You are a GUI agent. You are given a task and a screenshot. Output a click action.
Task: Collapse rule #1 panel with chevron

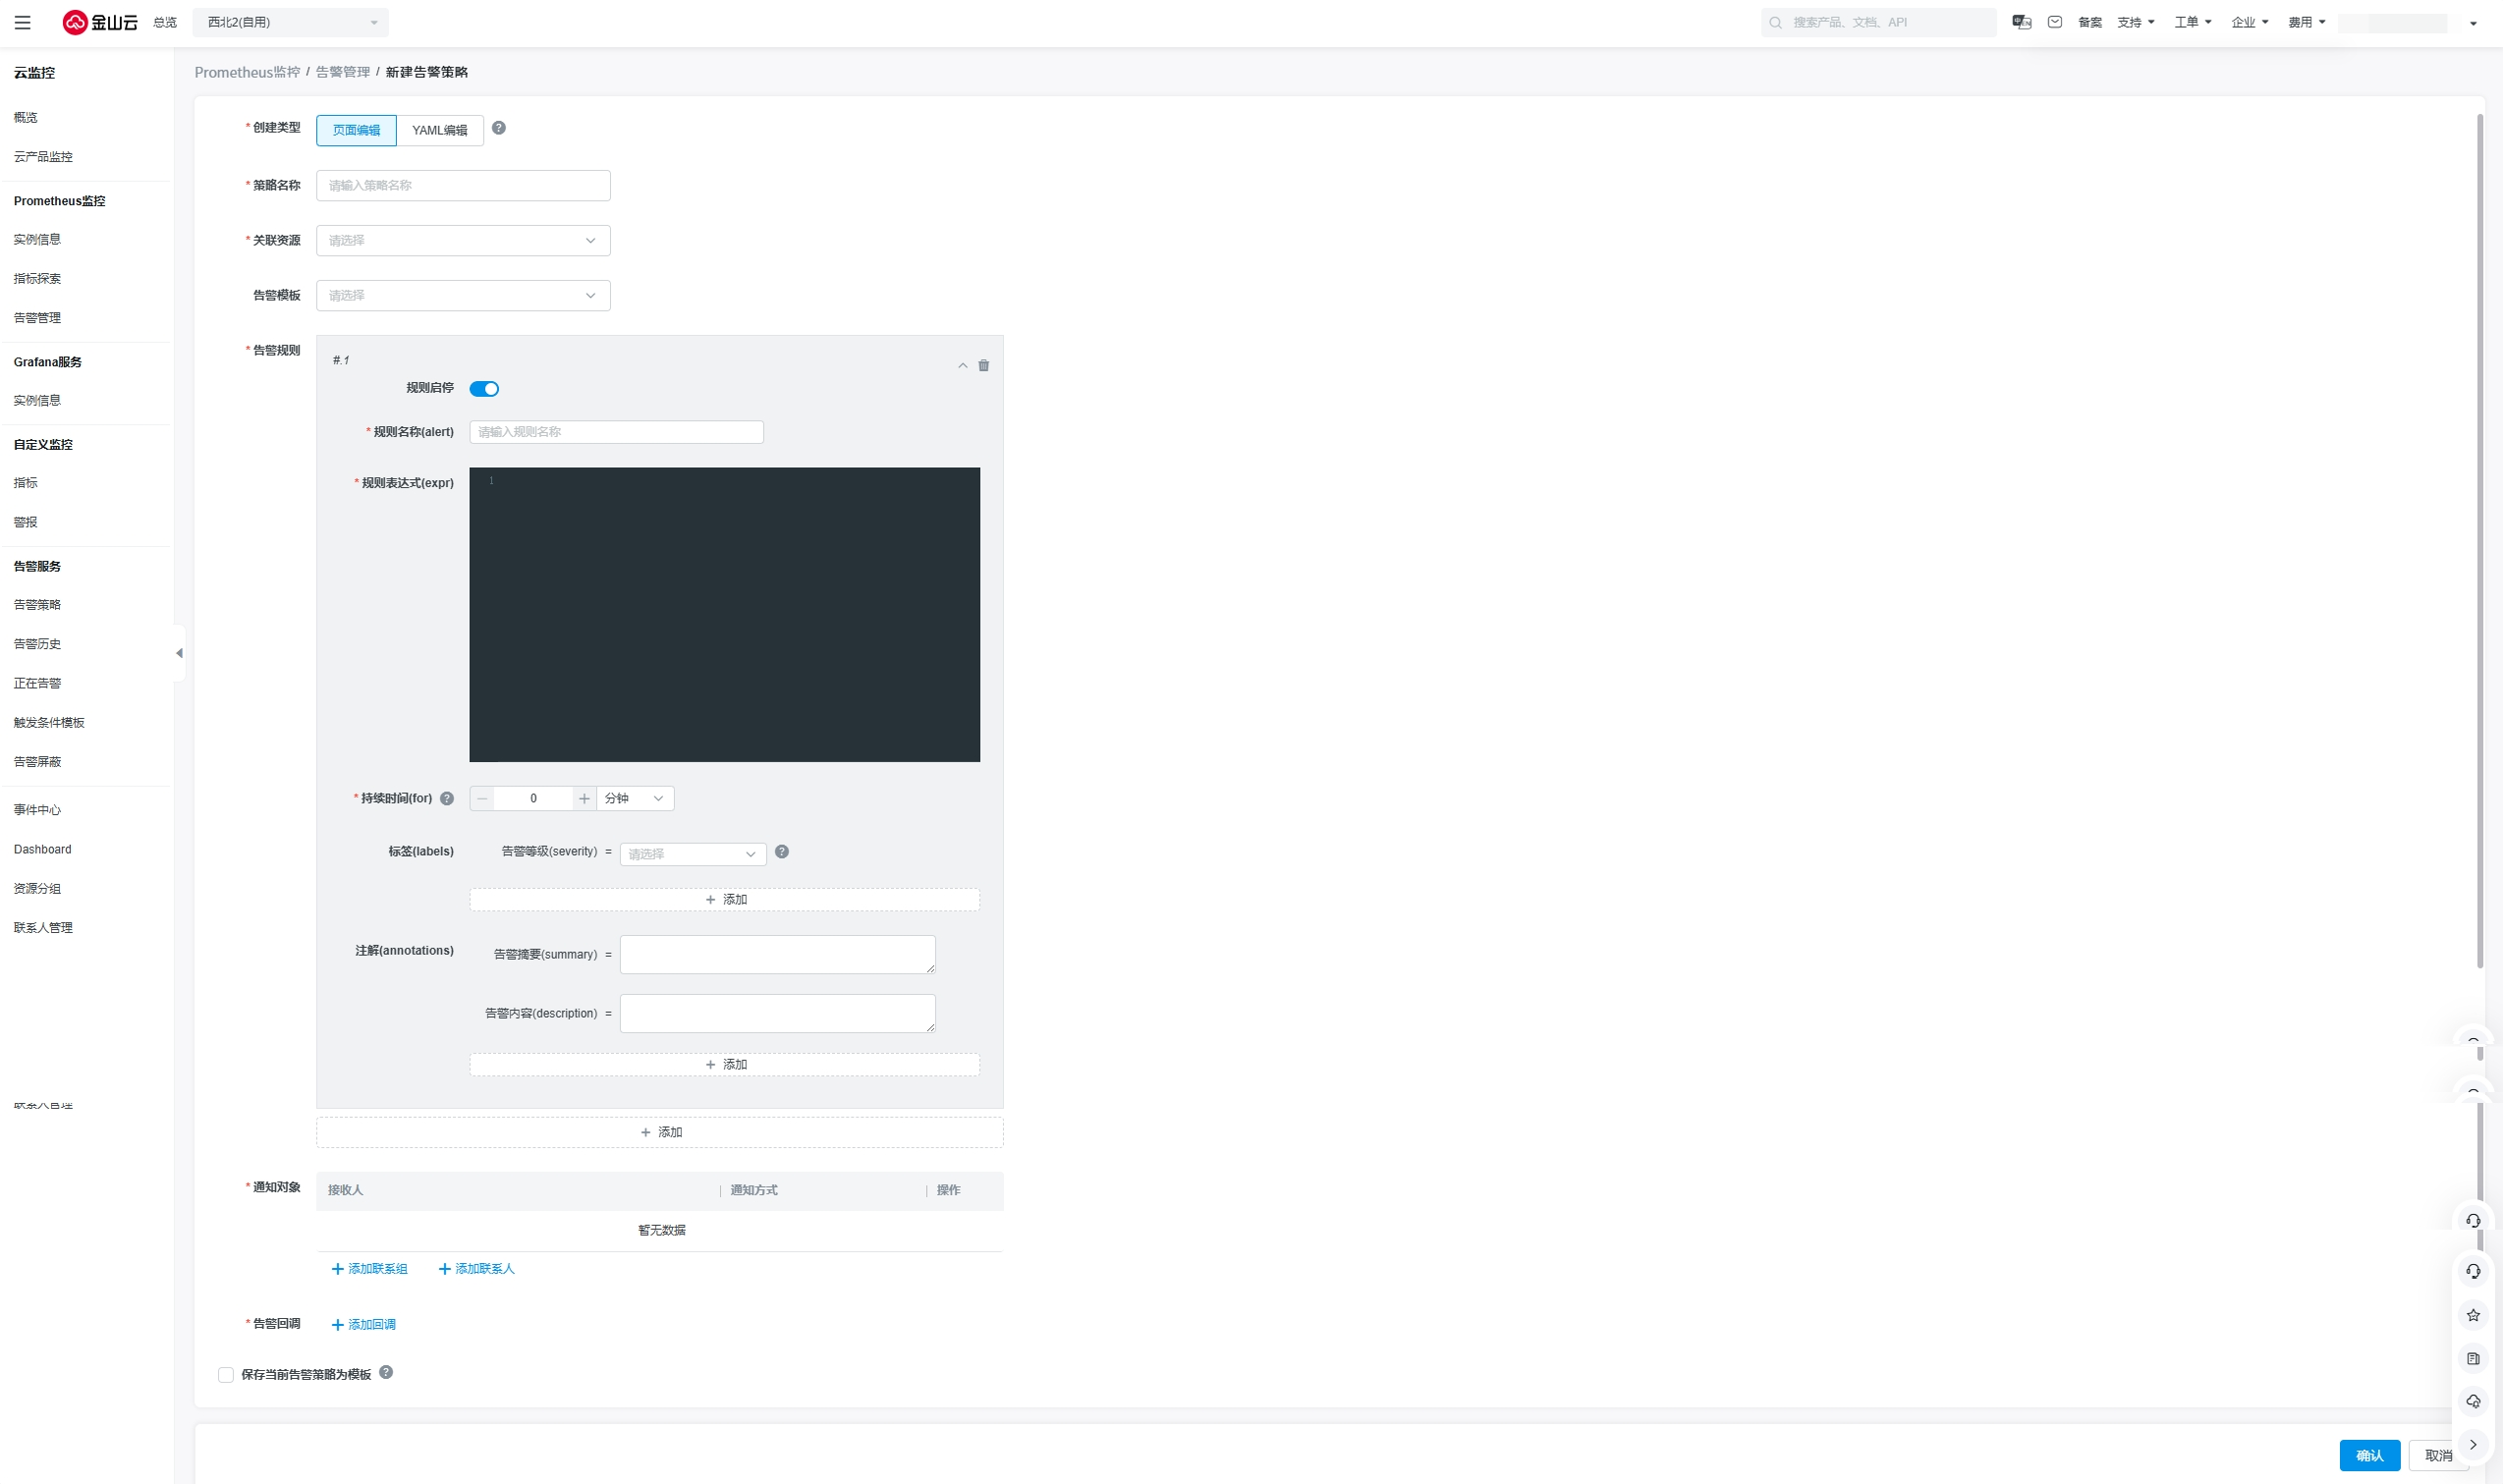962,366
